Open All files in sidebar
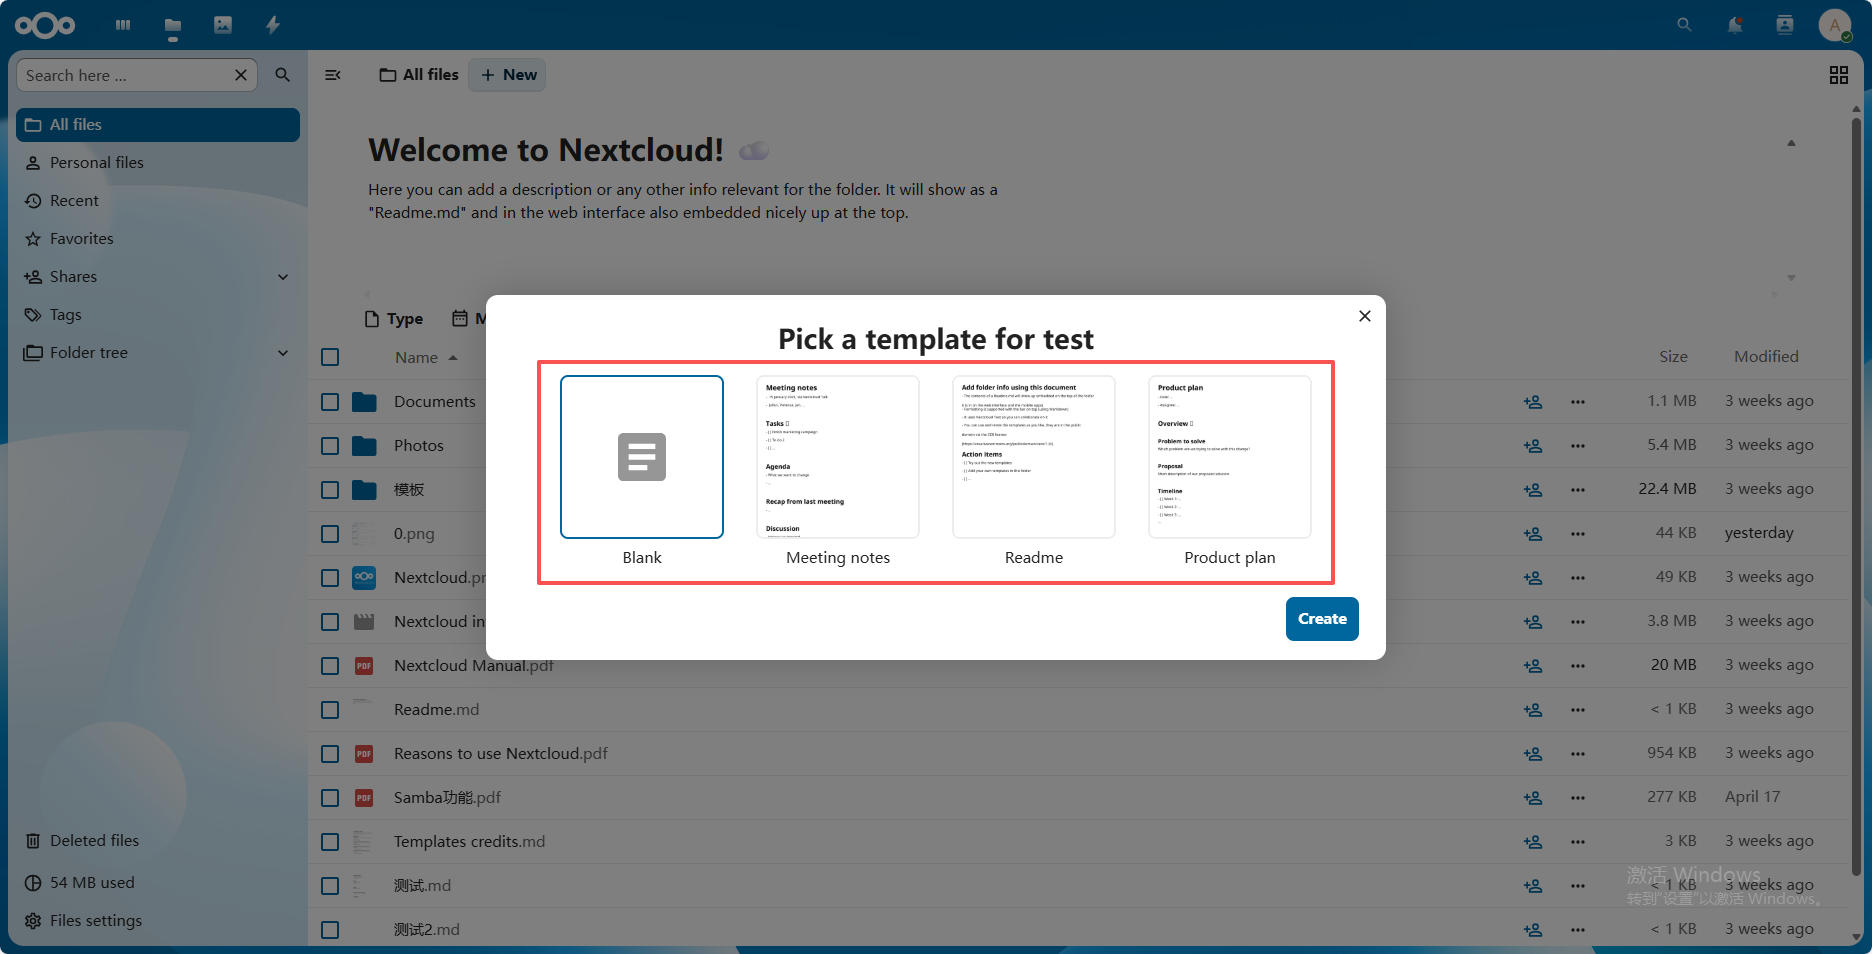This screenshot has height=954, width=1872. click(158, 125)
